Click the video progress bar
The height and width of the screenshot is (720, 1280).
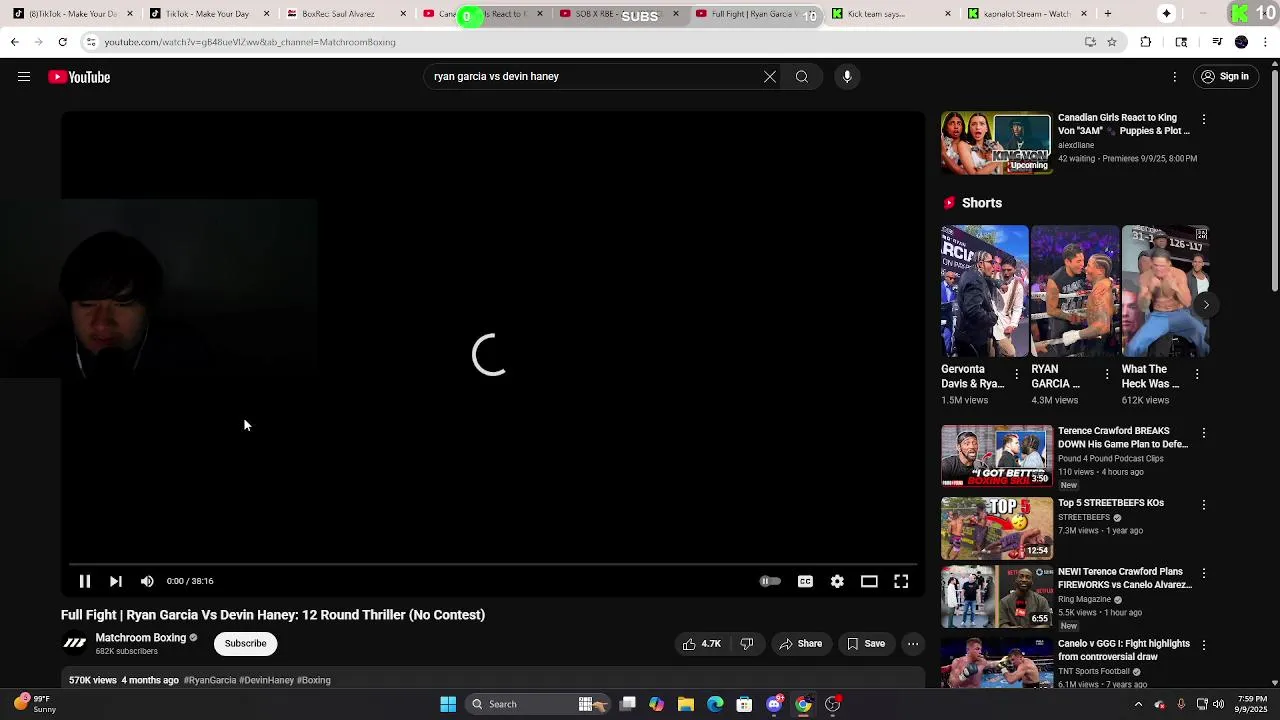(493, 564)
